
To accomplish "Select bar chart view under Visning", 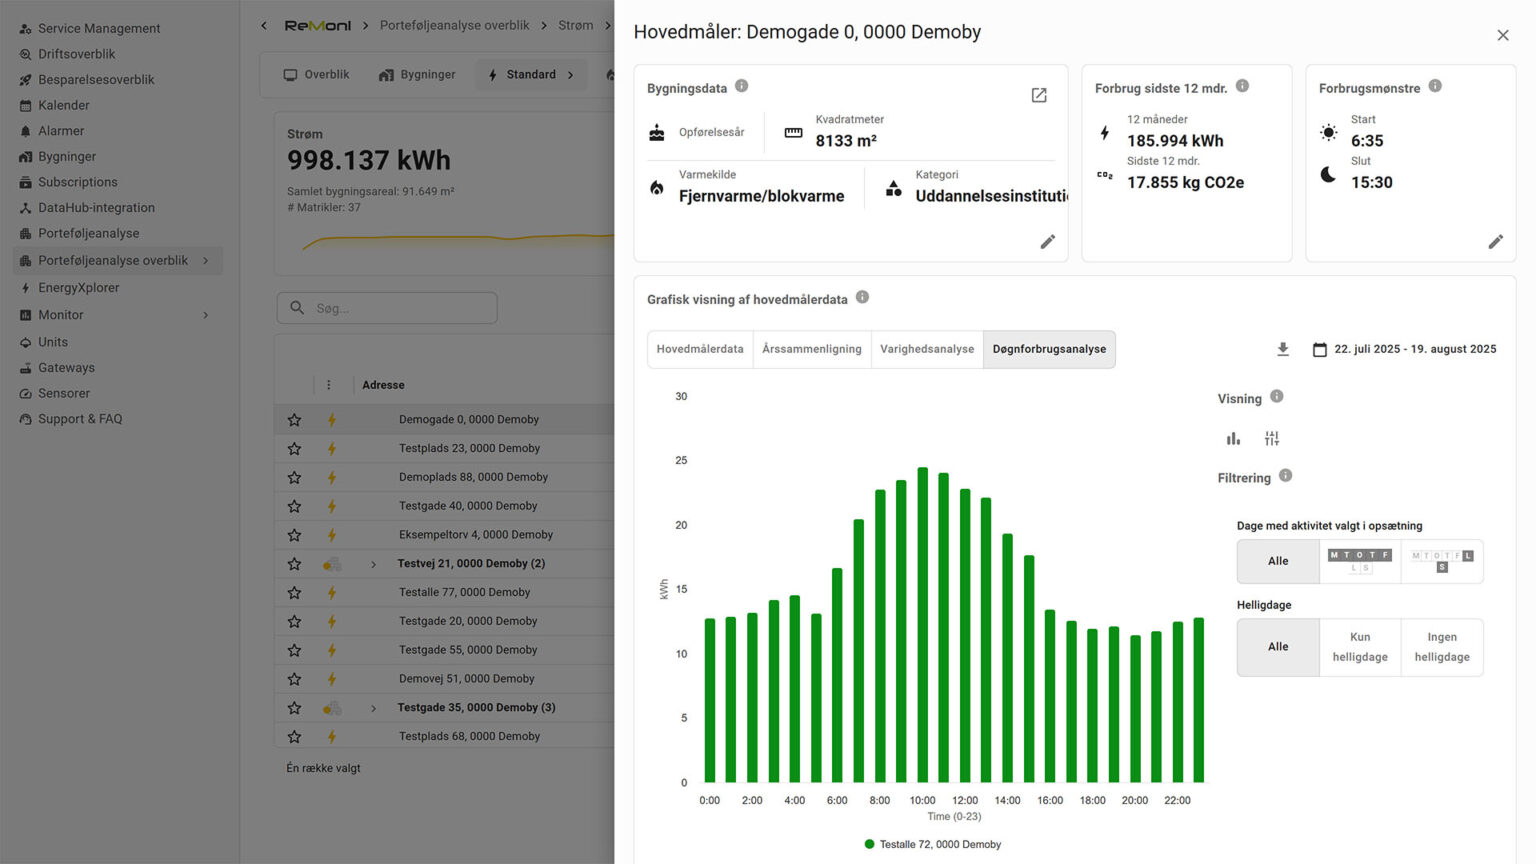I will point(1233,439).
